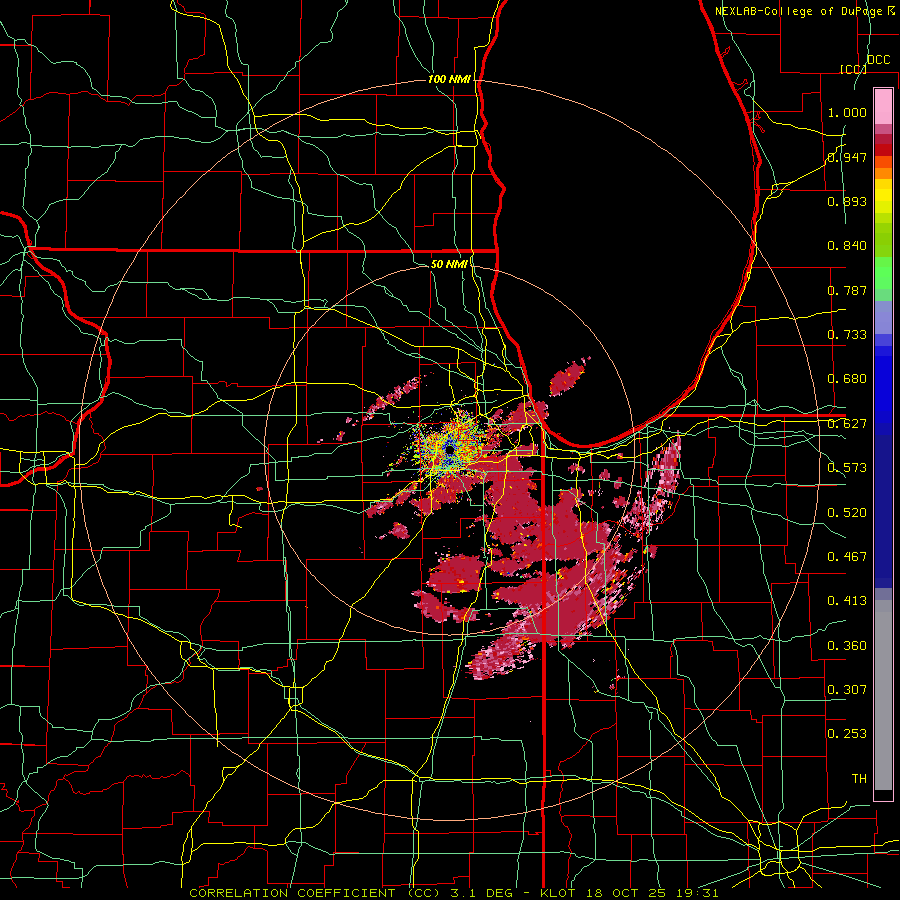The height and width of the screenshot is (900, 900).
Task: Click the [CC] units label above legend
Action: click(x=853, y=69)
